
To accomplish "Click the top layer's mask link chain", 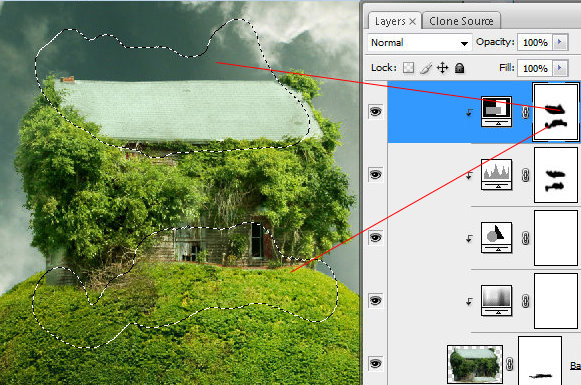I will click(x=525, y=112).
